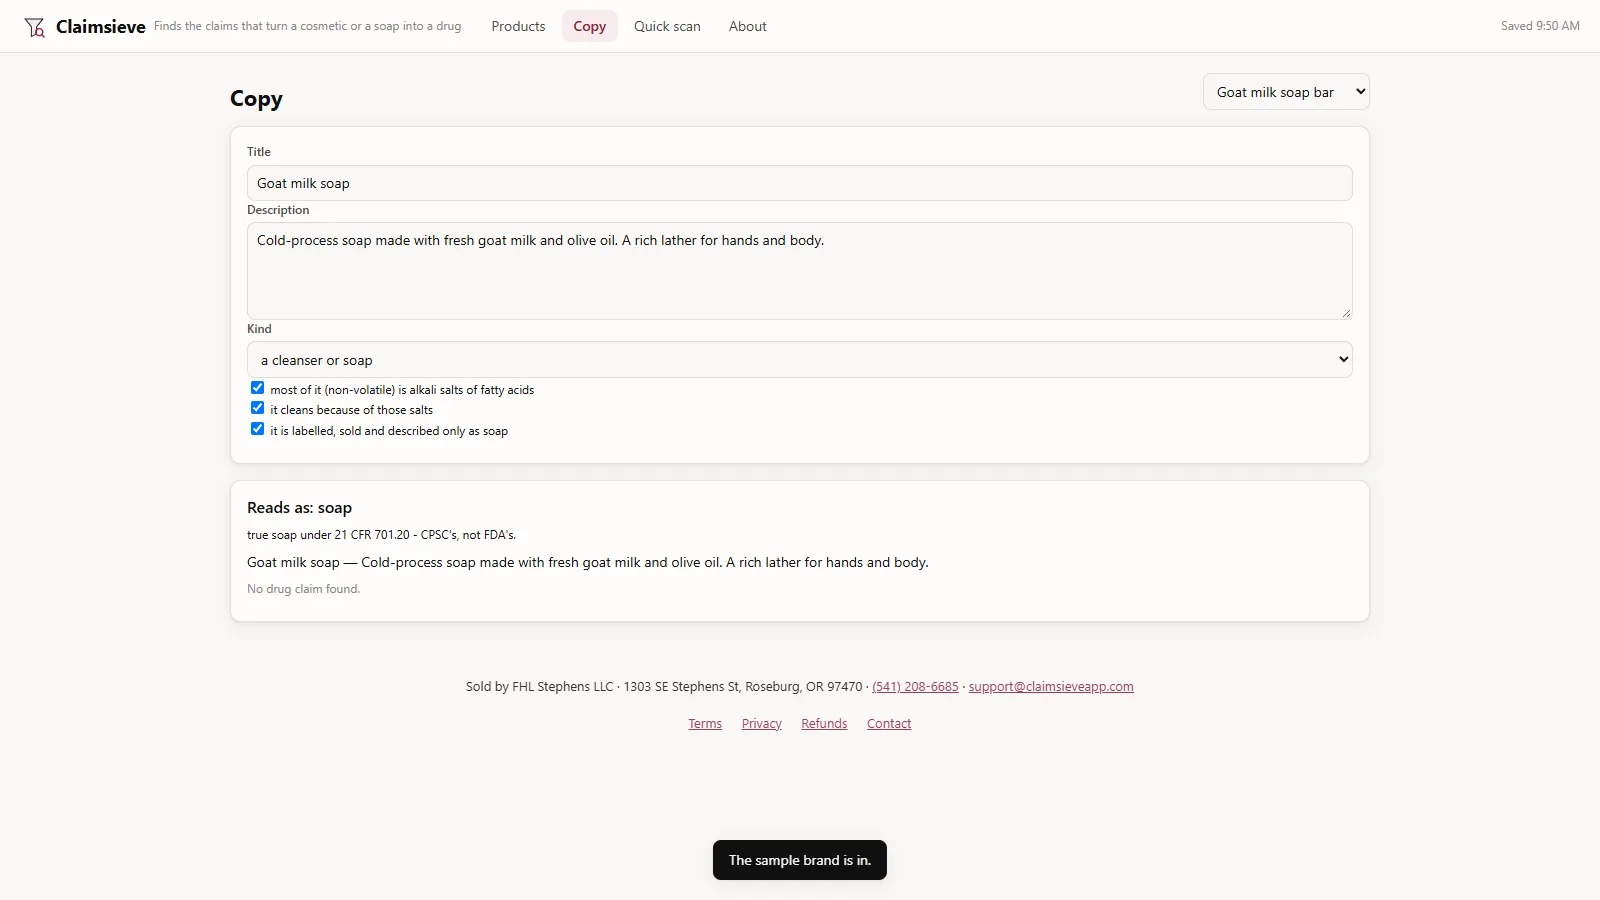
Task: Click the 'true soap under 21 CFR 701.20' line
Action: (382, 535)
